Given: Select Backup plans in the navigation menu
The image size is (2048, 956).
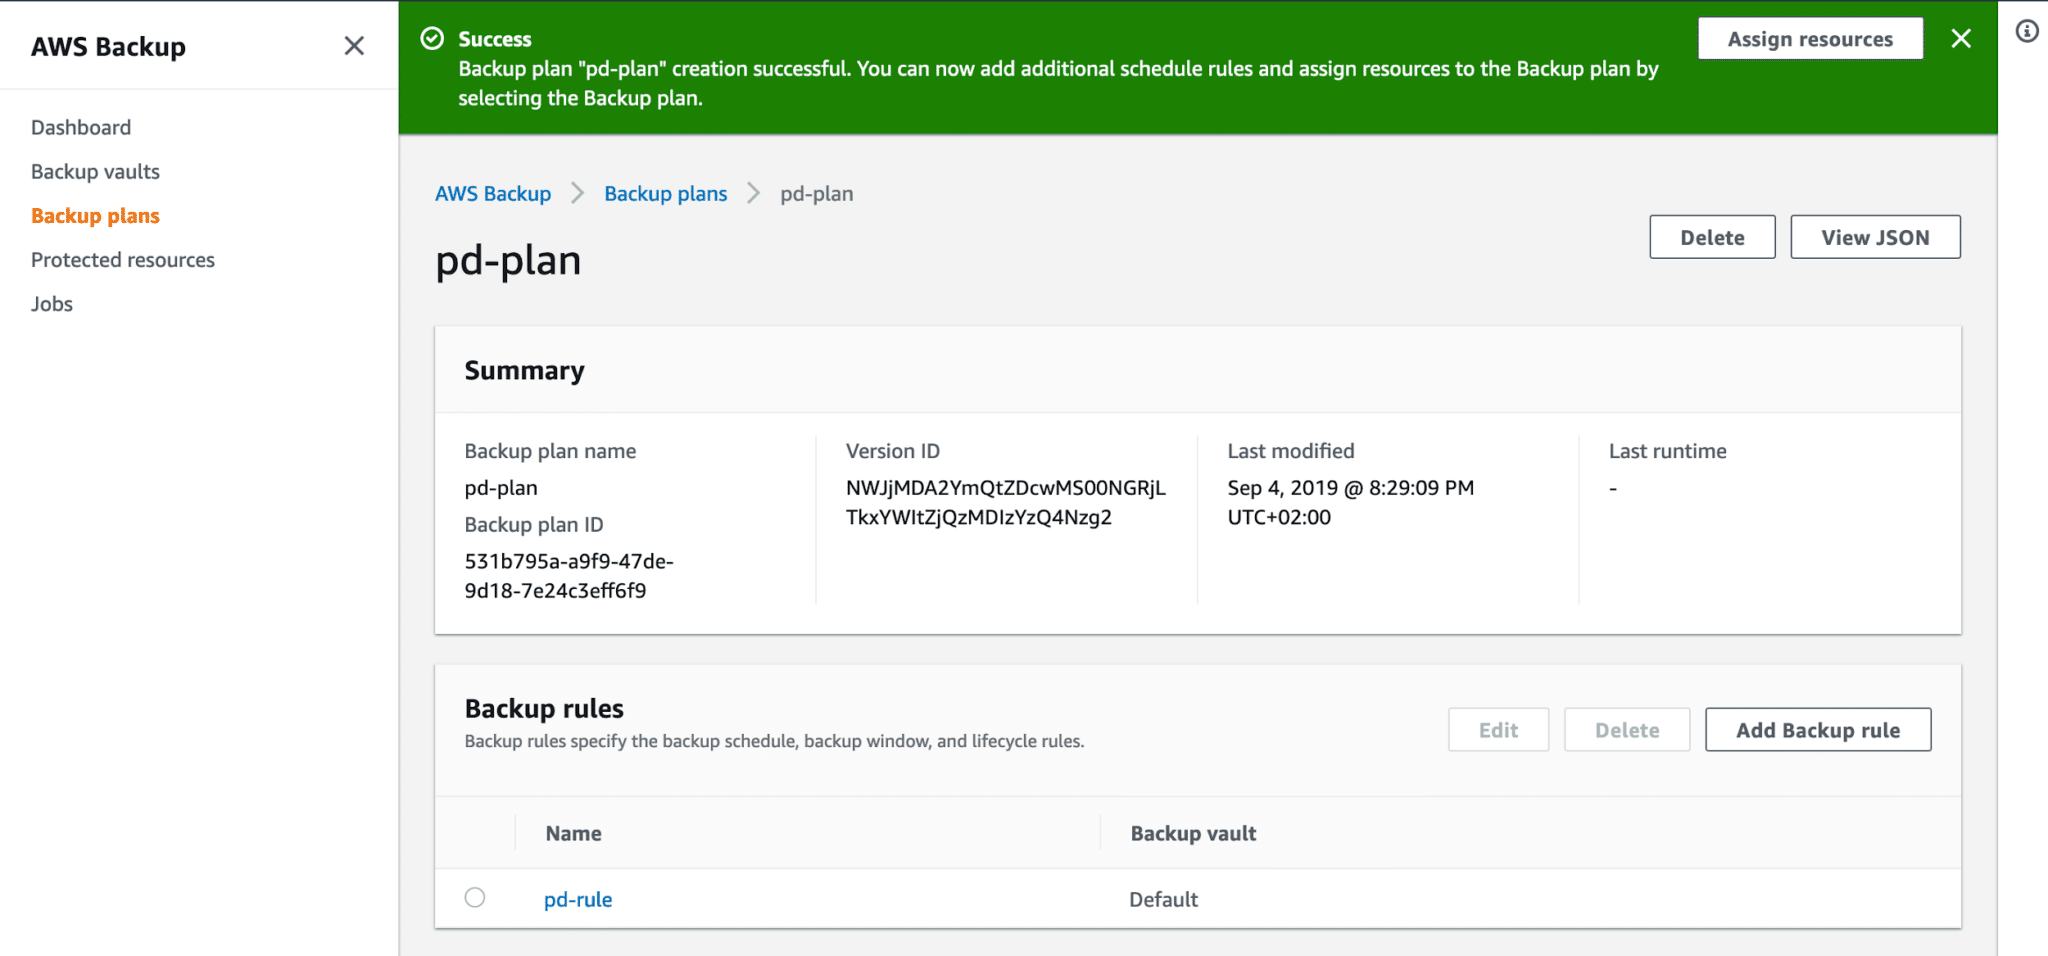Looking at the screenshot, I should 95,215.
